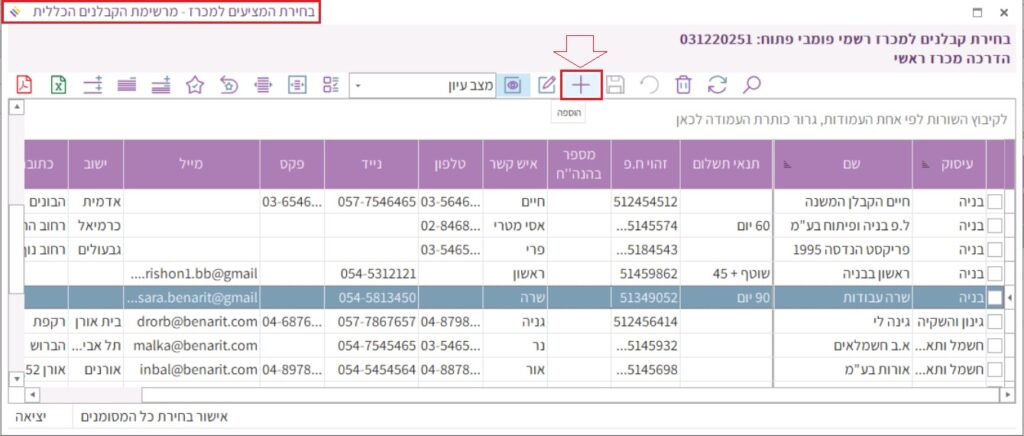Click the pencil edit icon

tap(546, 85)
